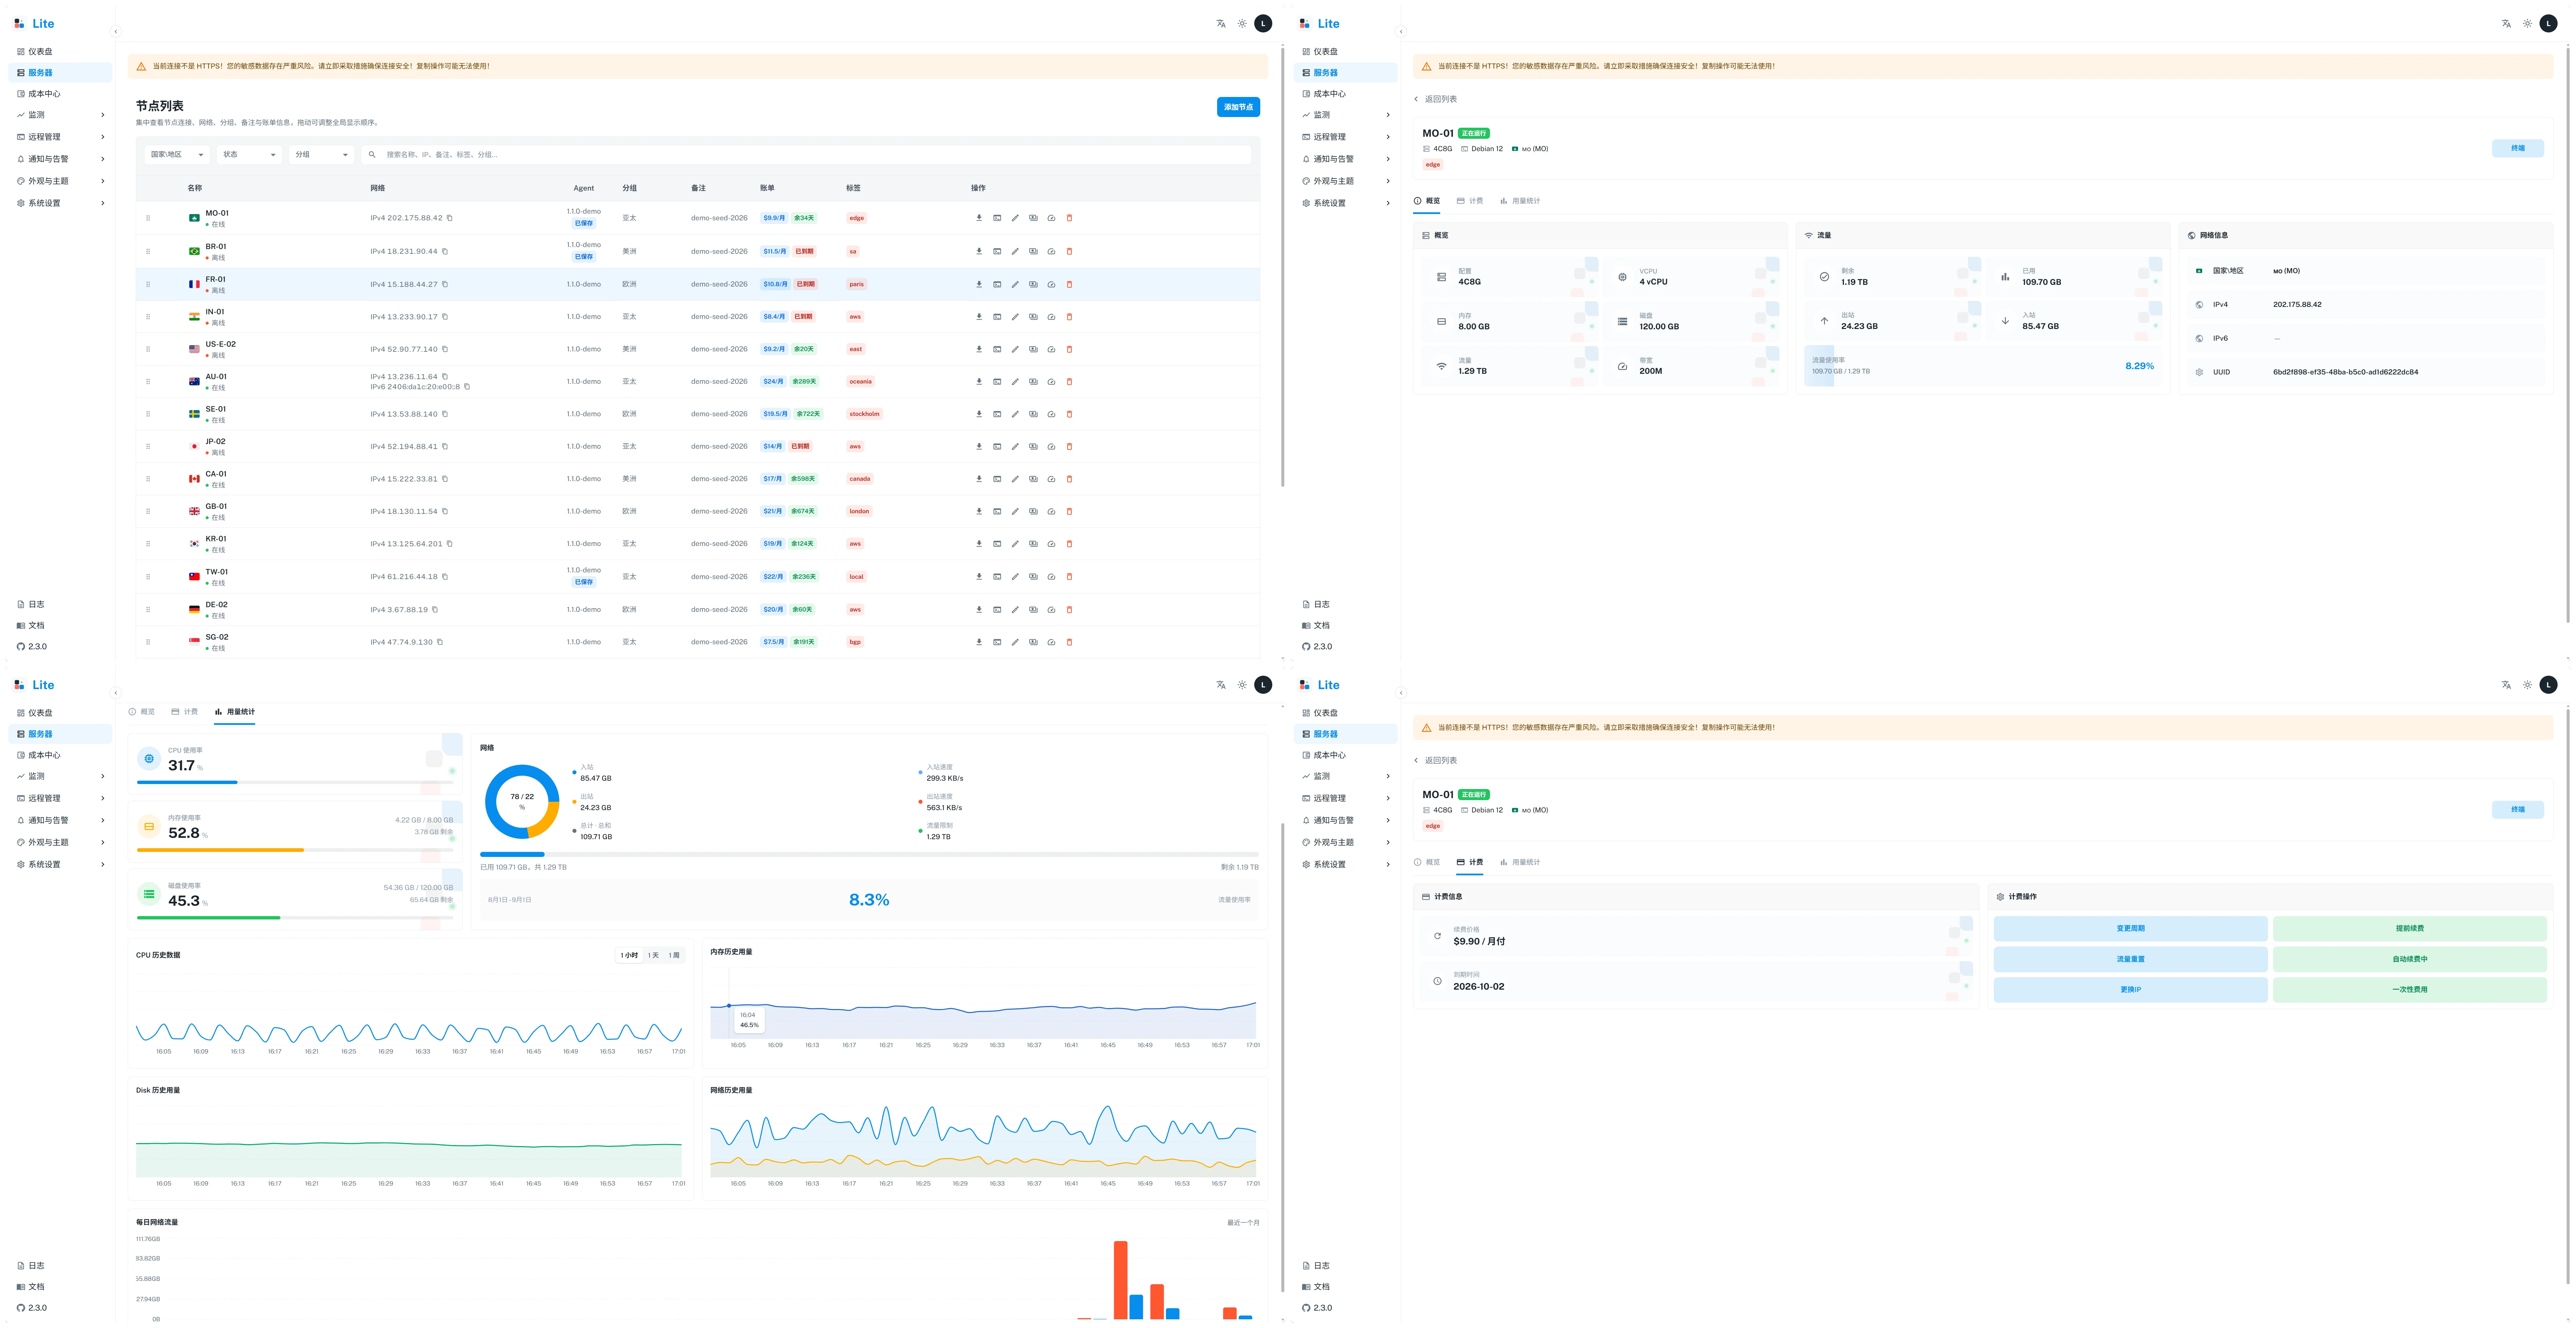Select the 1周 range for CPU history
Viewport: 2576px width, 1328px height.
[x=674, y=955]
